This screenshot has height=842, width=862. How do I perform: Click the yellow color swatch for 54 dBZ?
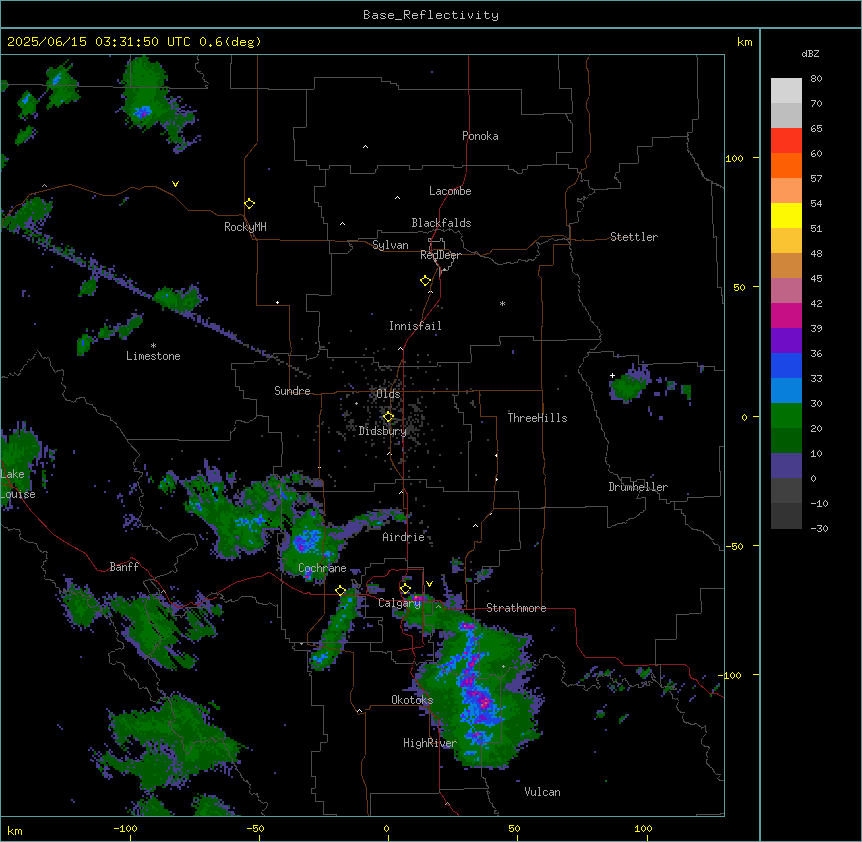pos(786,215)
